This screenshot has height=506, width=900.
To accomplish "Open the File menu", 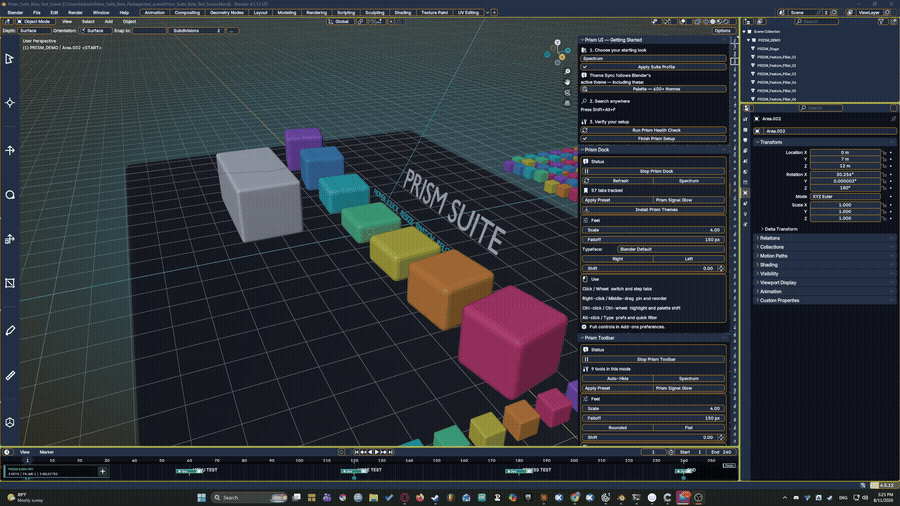I will tap(37, 13).
